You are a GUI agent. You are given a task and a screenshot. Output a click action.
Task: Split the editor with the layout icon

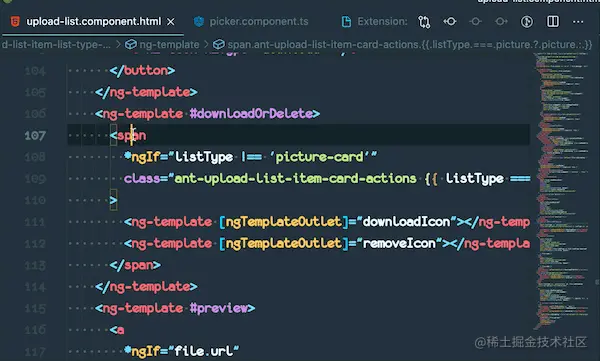[x=553, y=21]
